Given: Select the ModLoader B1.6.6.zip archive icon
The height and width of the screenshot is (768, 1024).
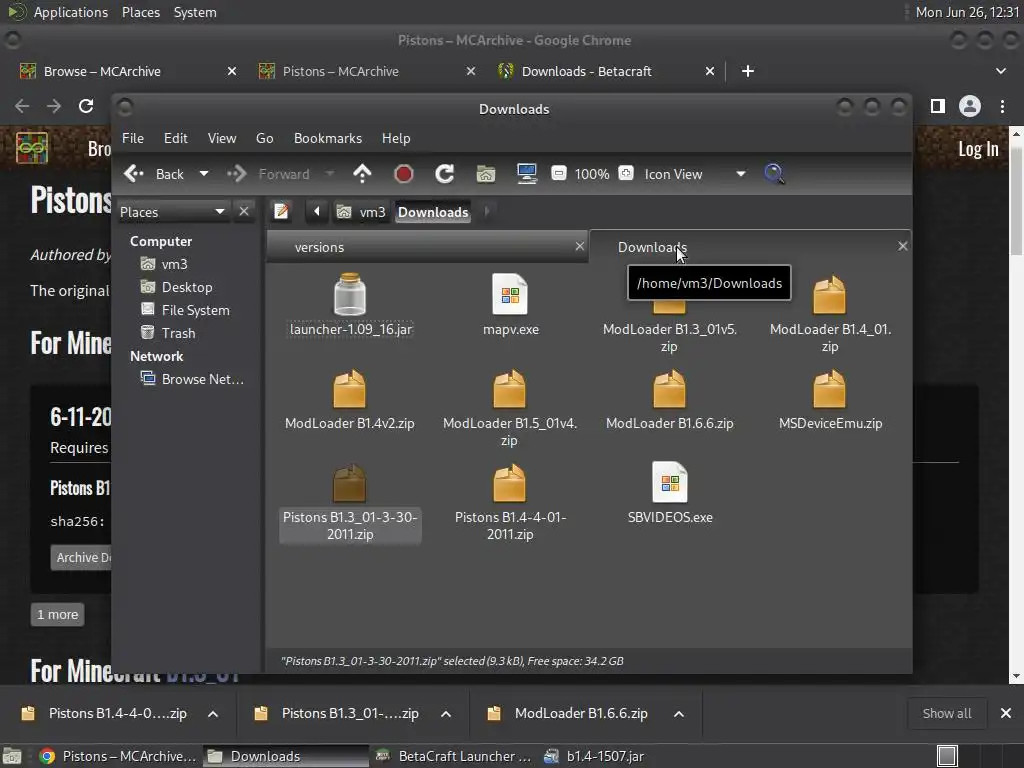Looking at the screenshot, I should coord(669,389).
